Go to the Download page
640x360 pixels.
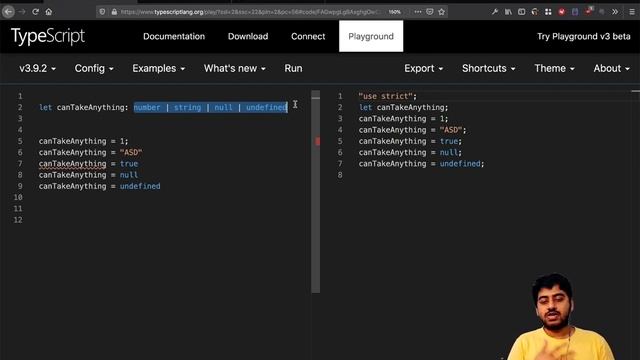click(248, 36)
